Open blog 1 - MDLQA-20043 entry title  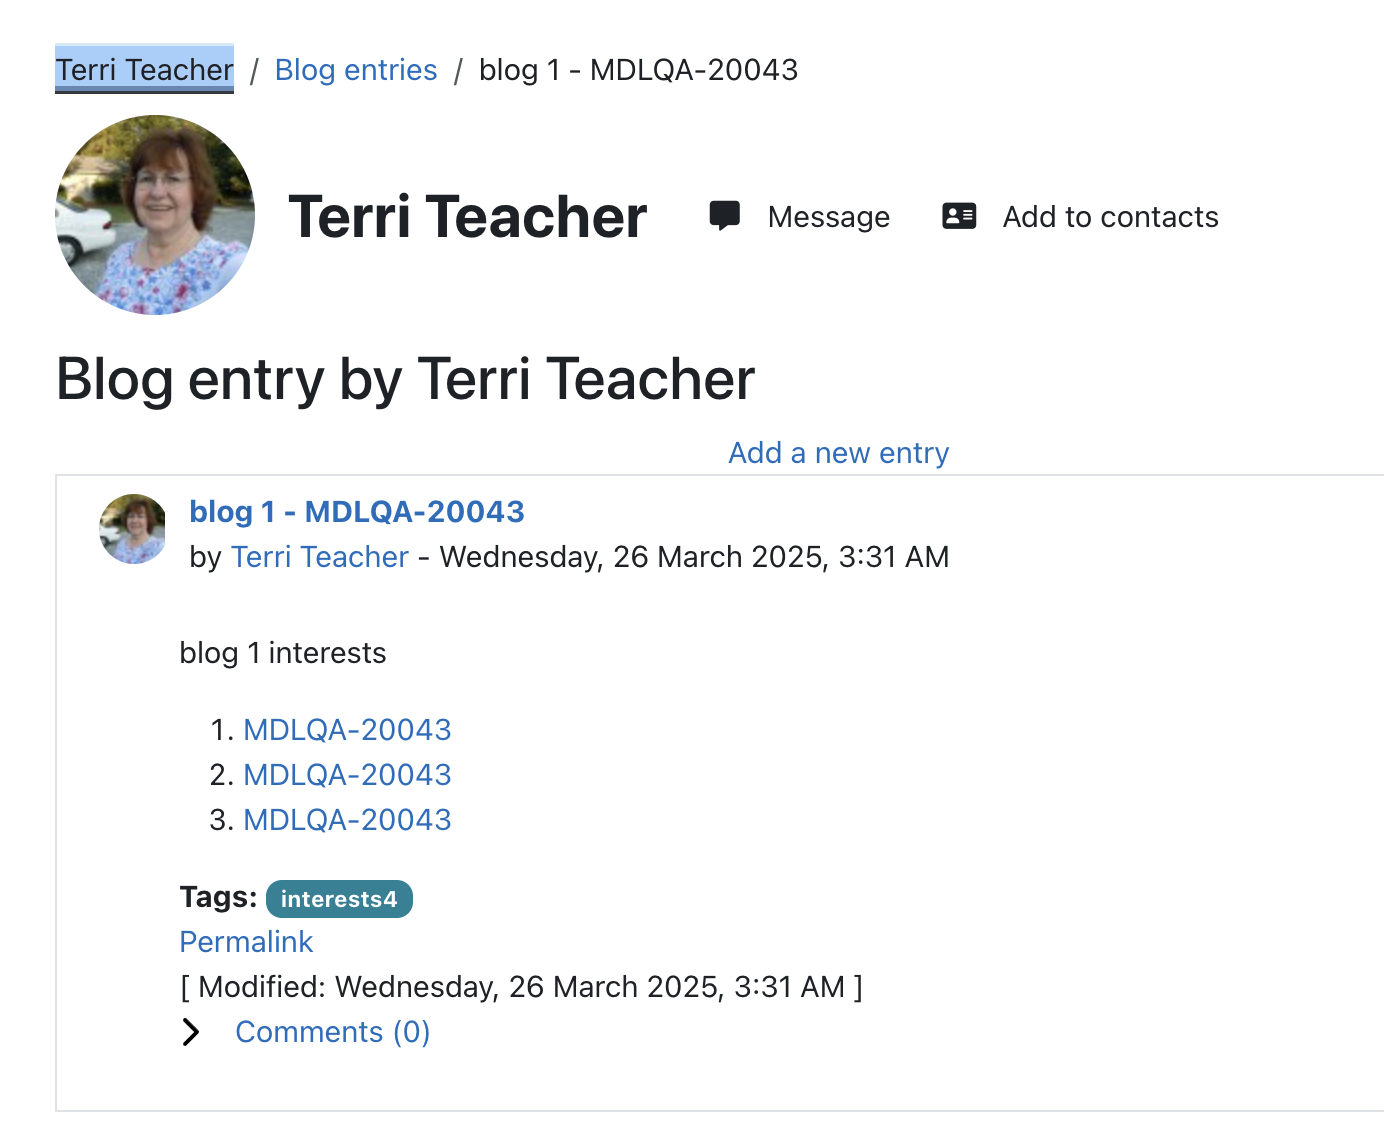357,511
